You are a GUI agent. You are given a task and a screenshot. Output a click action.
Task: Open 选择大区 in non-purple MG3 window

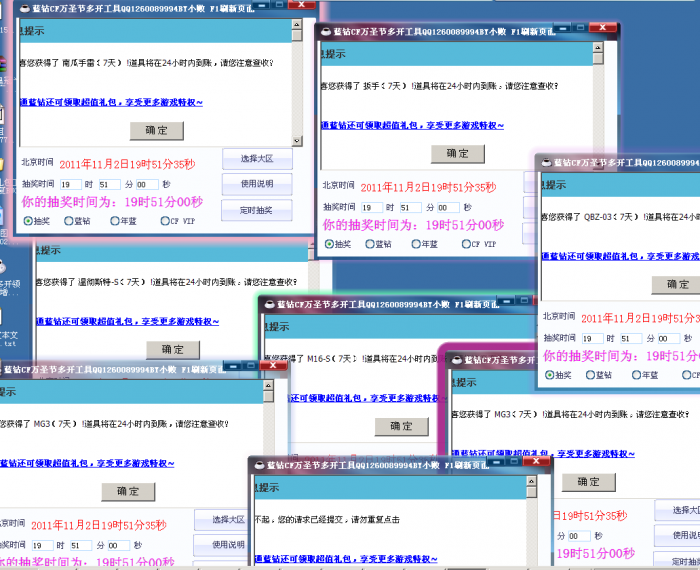pos(222,520)
